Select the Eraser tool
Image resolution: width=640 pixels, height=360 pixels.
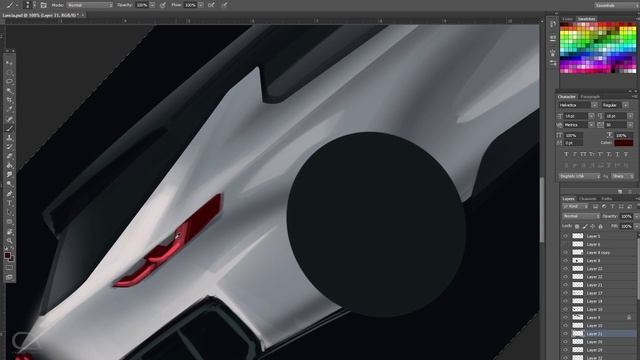tap(9, 156)
